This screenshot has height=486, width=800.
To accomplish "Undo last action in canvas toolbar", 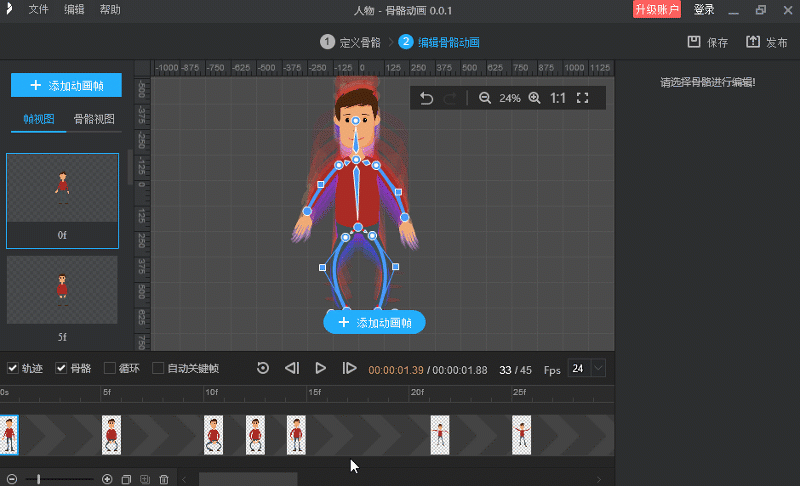I will point(427,98).
